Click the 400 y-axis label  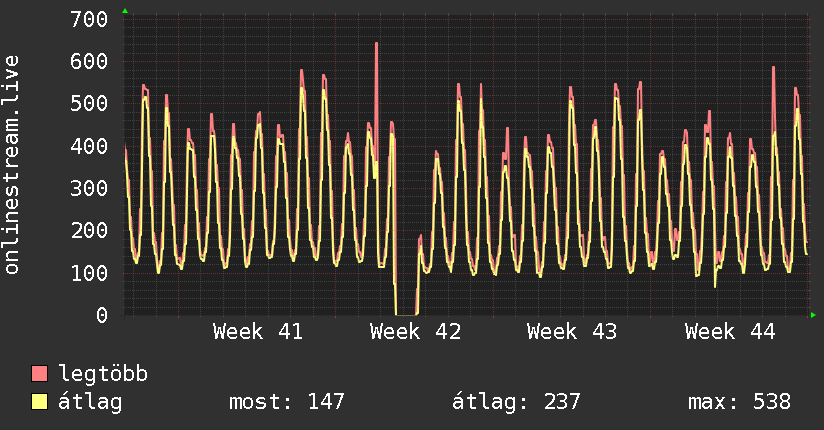[89, 146]
